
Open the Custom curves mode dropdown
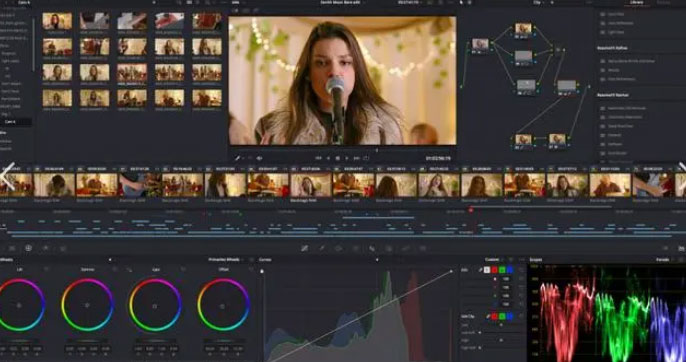495,260
